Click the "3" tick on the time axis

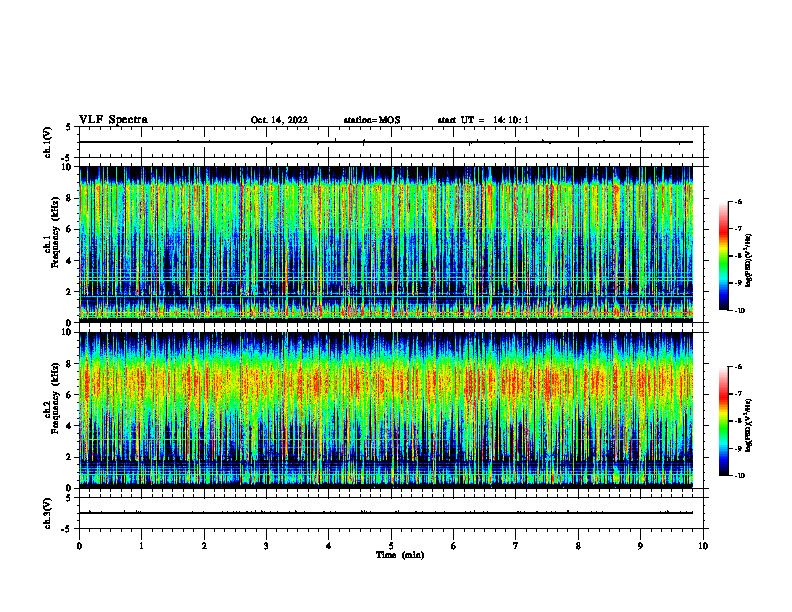[266, 546]
